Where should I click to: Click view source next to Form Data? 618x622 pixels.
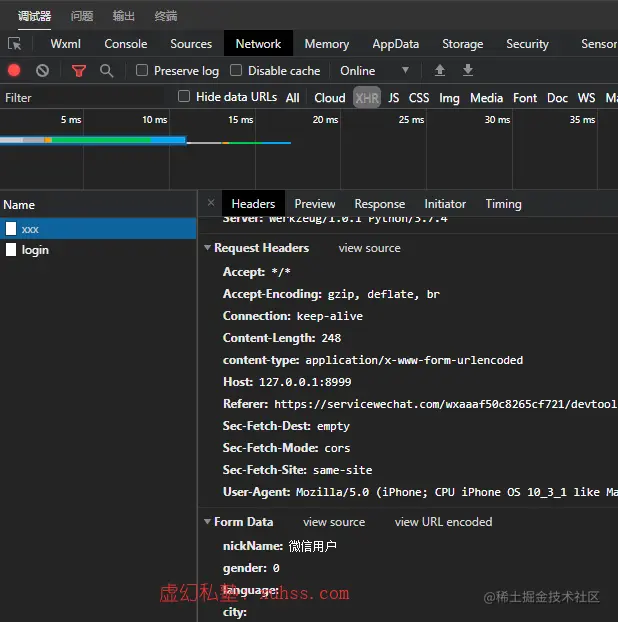coord(334,522)
